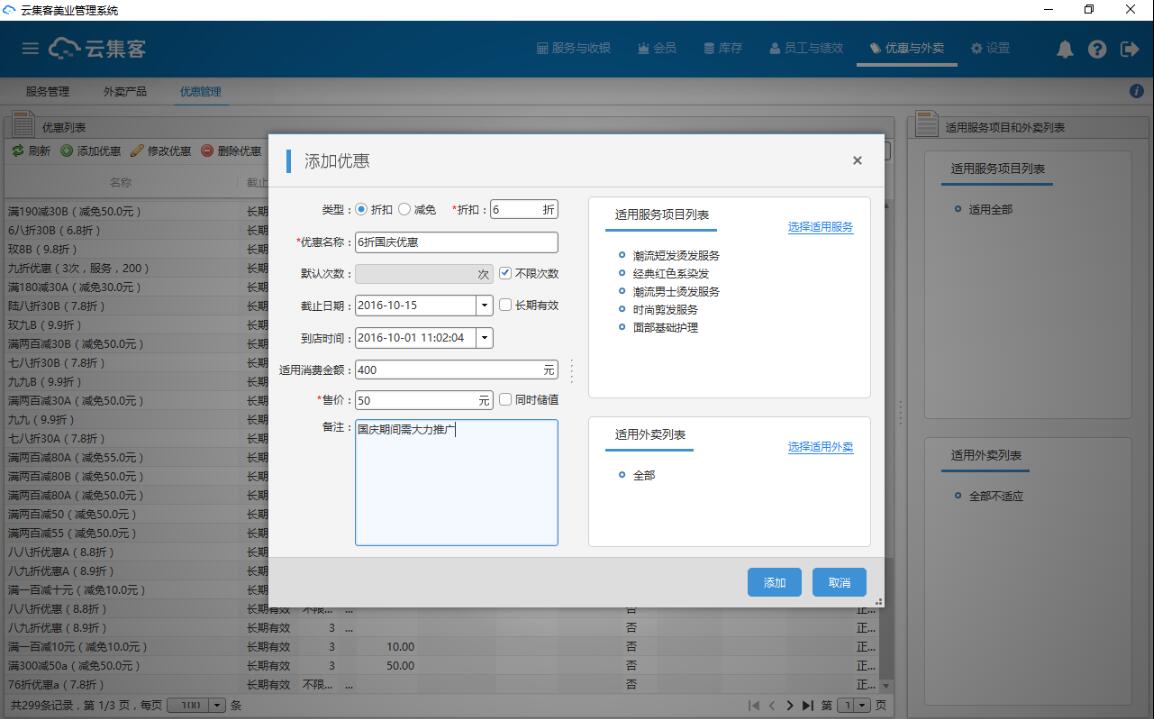This screenshot has width=1154, height=719.
Task: Open the 截止日期 date dropdown
Action: 484,305
